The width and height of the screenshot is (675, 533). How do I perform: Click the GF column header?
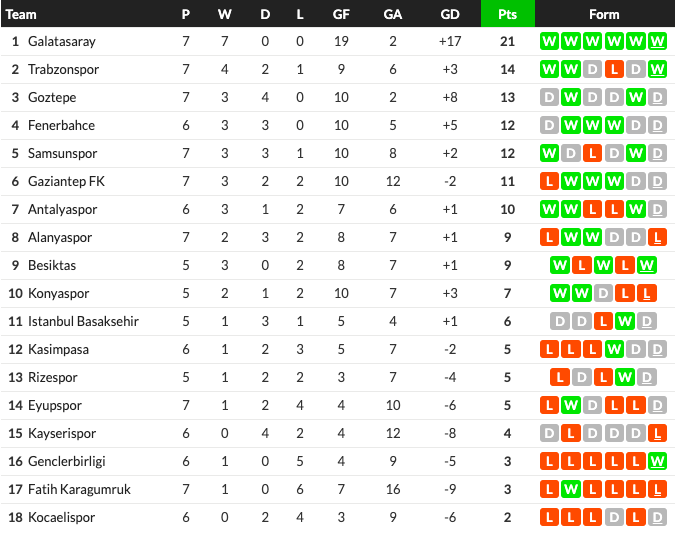pyautogui.click(x=341, y=14)
